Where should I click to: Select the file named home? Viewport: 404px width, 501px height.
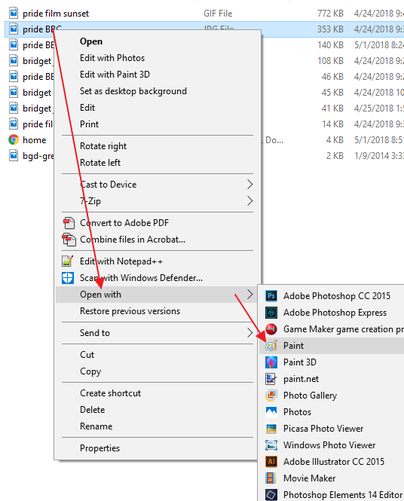[x=34, y=140]
